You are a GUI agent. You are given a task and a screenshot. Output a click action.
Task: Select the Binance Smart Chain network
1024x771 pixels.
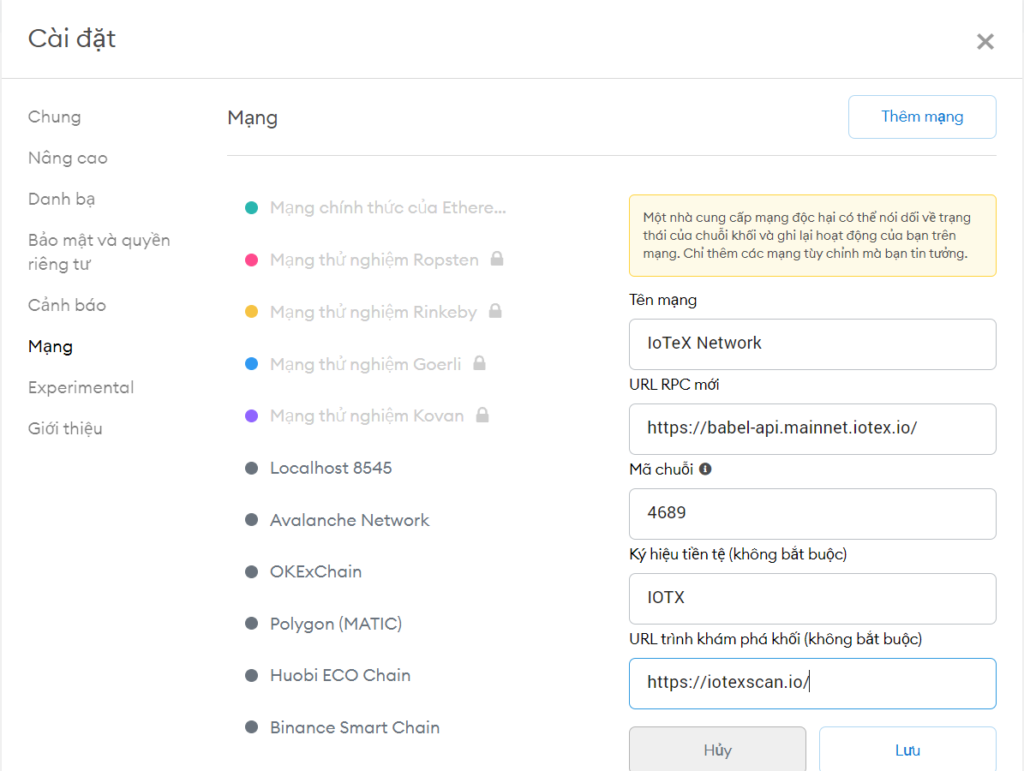pyautogui.click(x=355, y=727)
